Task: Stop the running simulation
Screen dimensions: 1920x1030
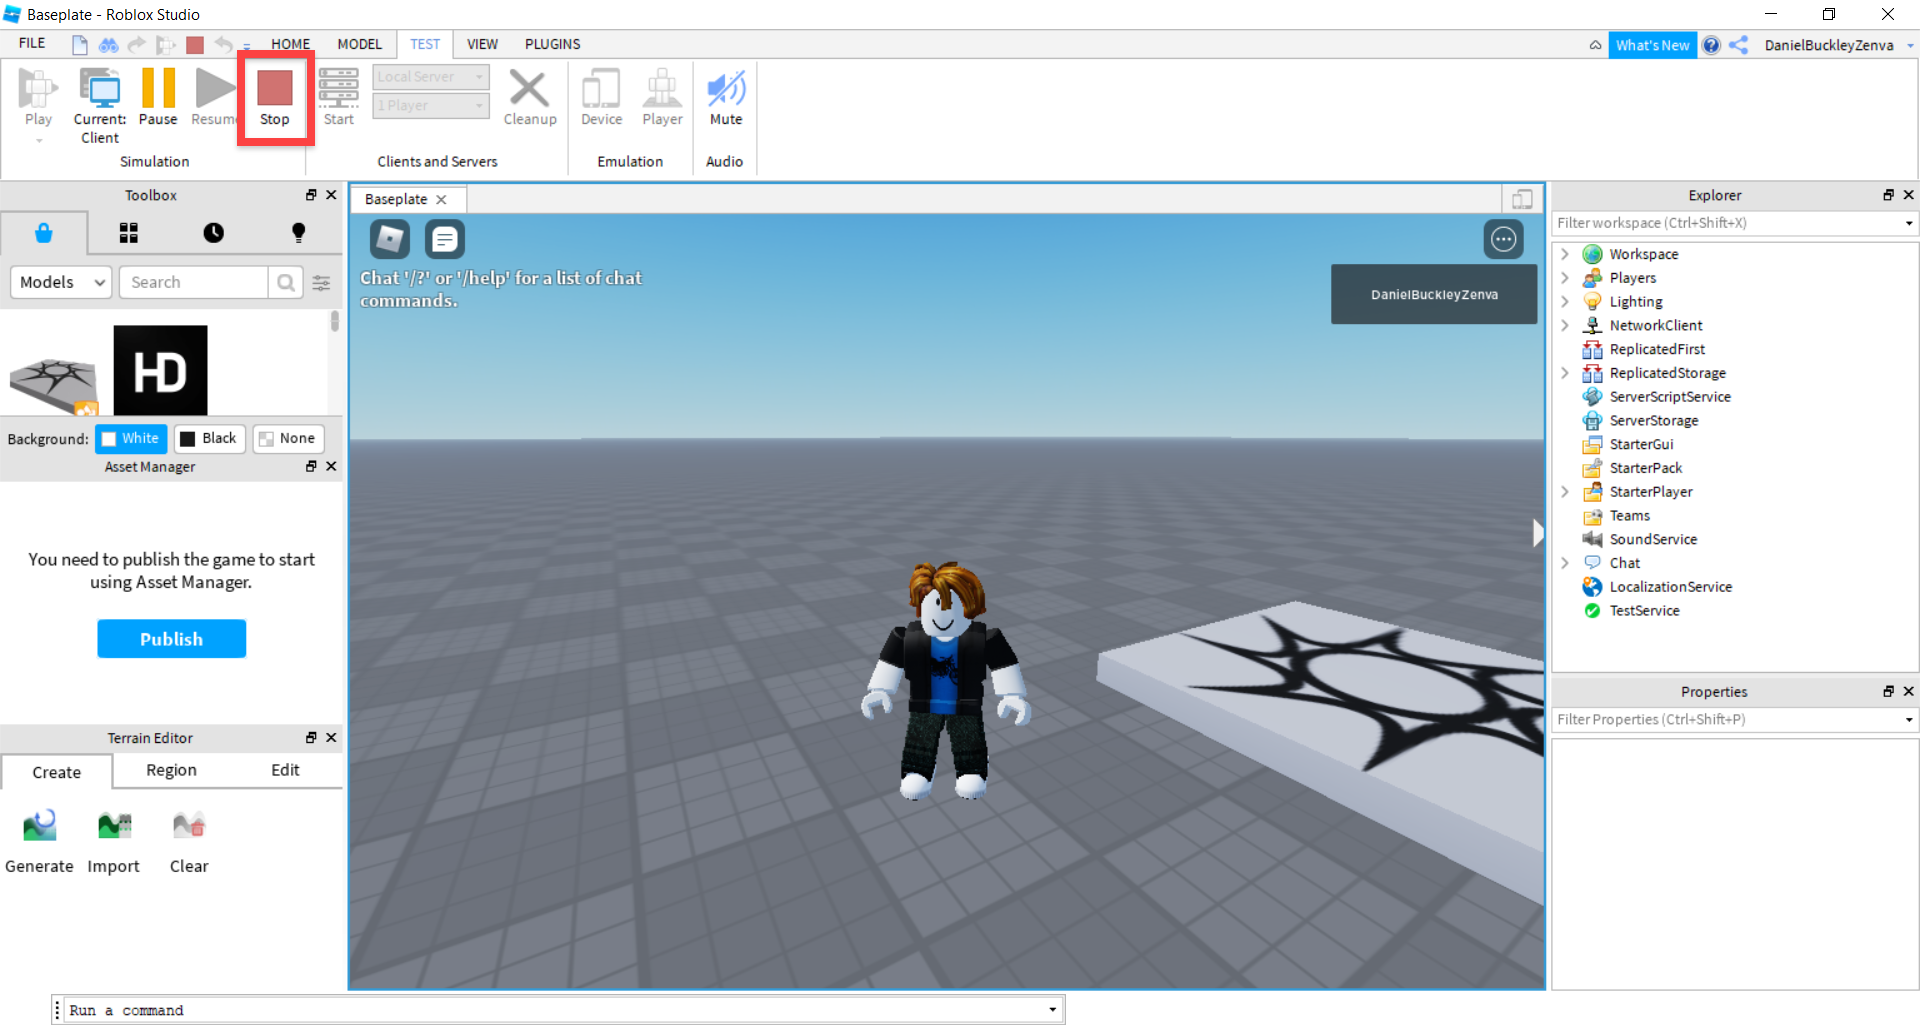Action: click(x=275, y=97)
